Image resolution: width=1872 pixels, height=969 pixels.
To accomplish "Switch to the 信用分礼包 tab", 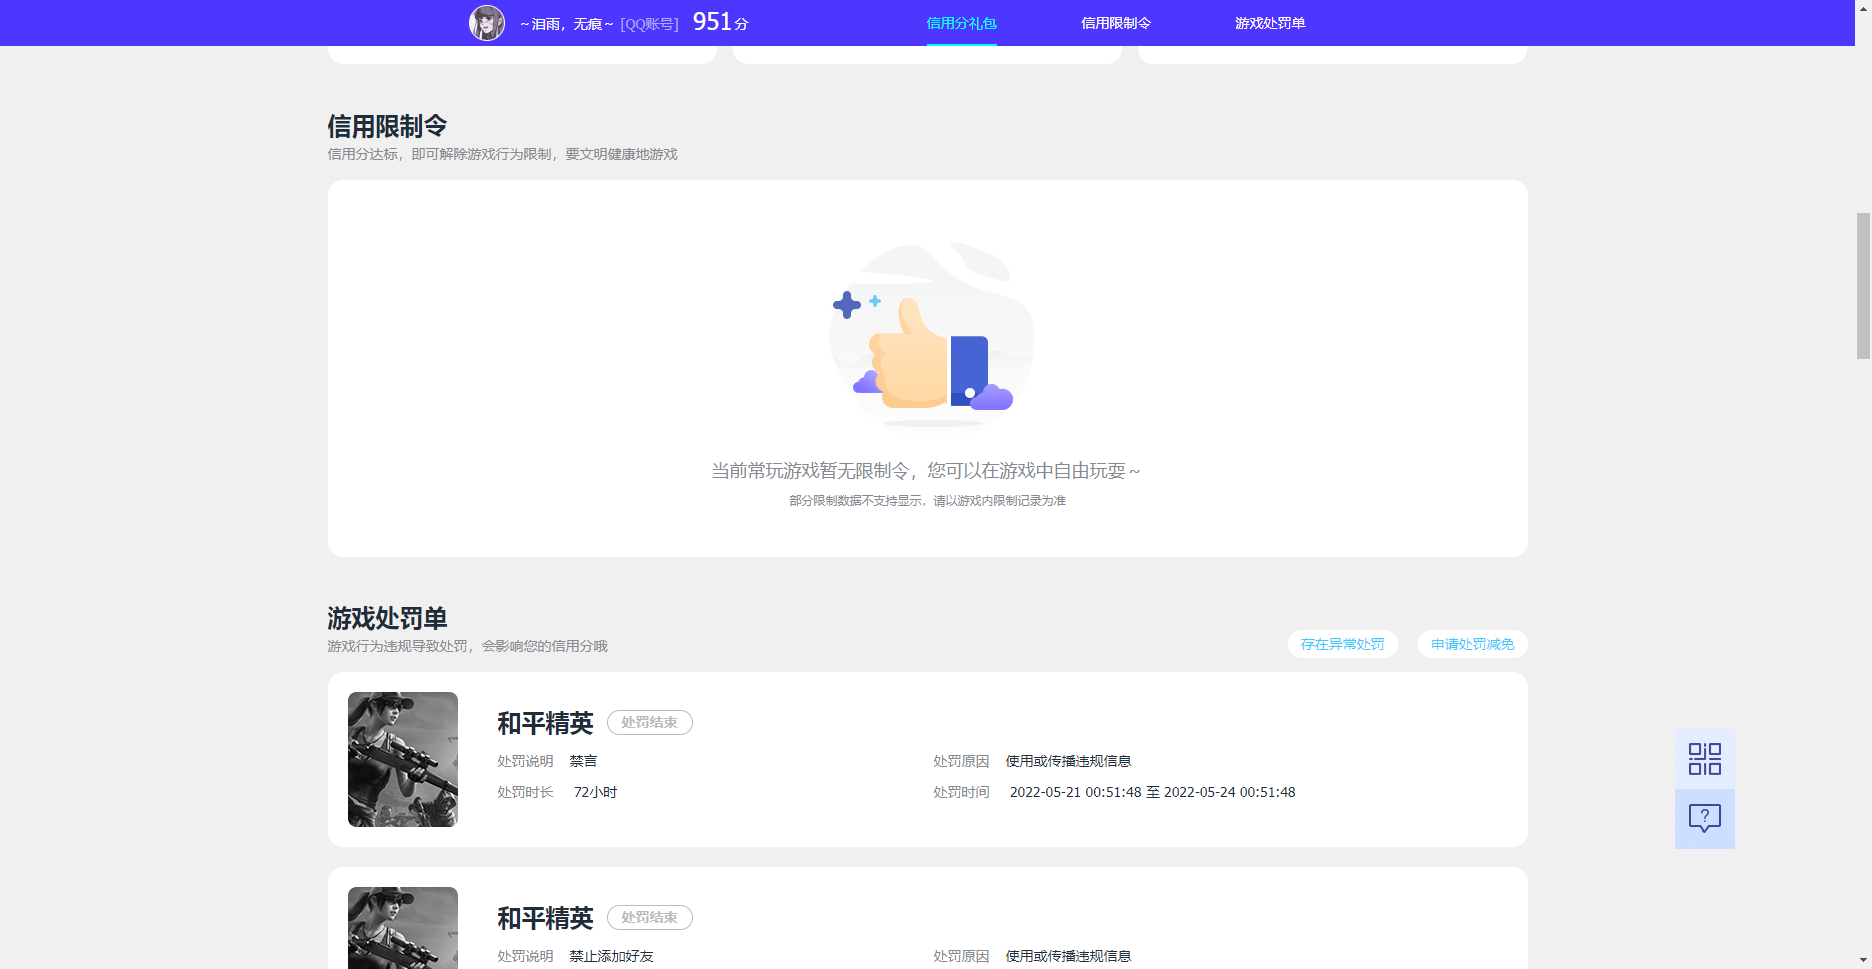I will point(961,23).
